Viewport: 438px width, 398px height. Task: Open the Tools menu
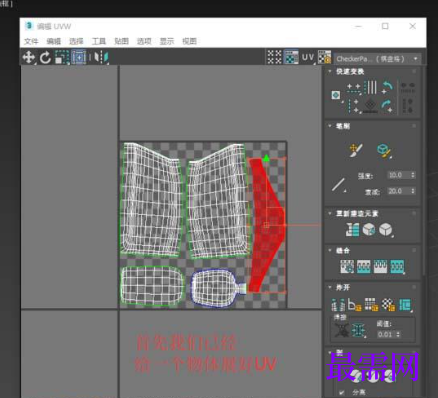tap(99, 41)
